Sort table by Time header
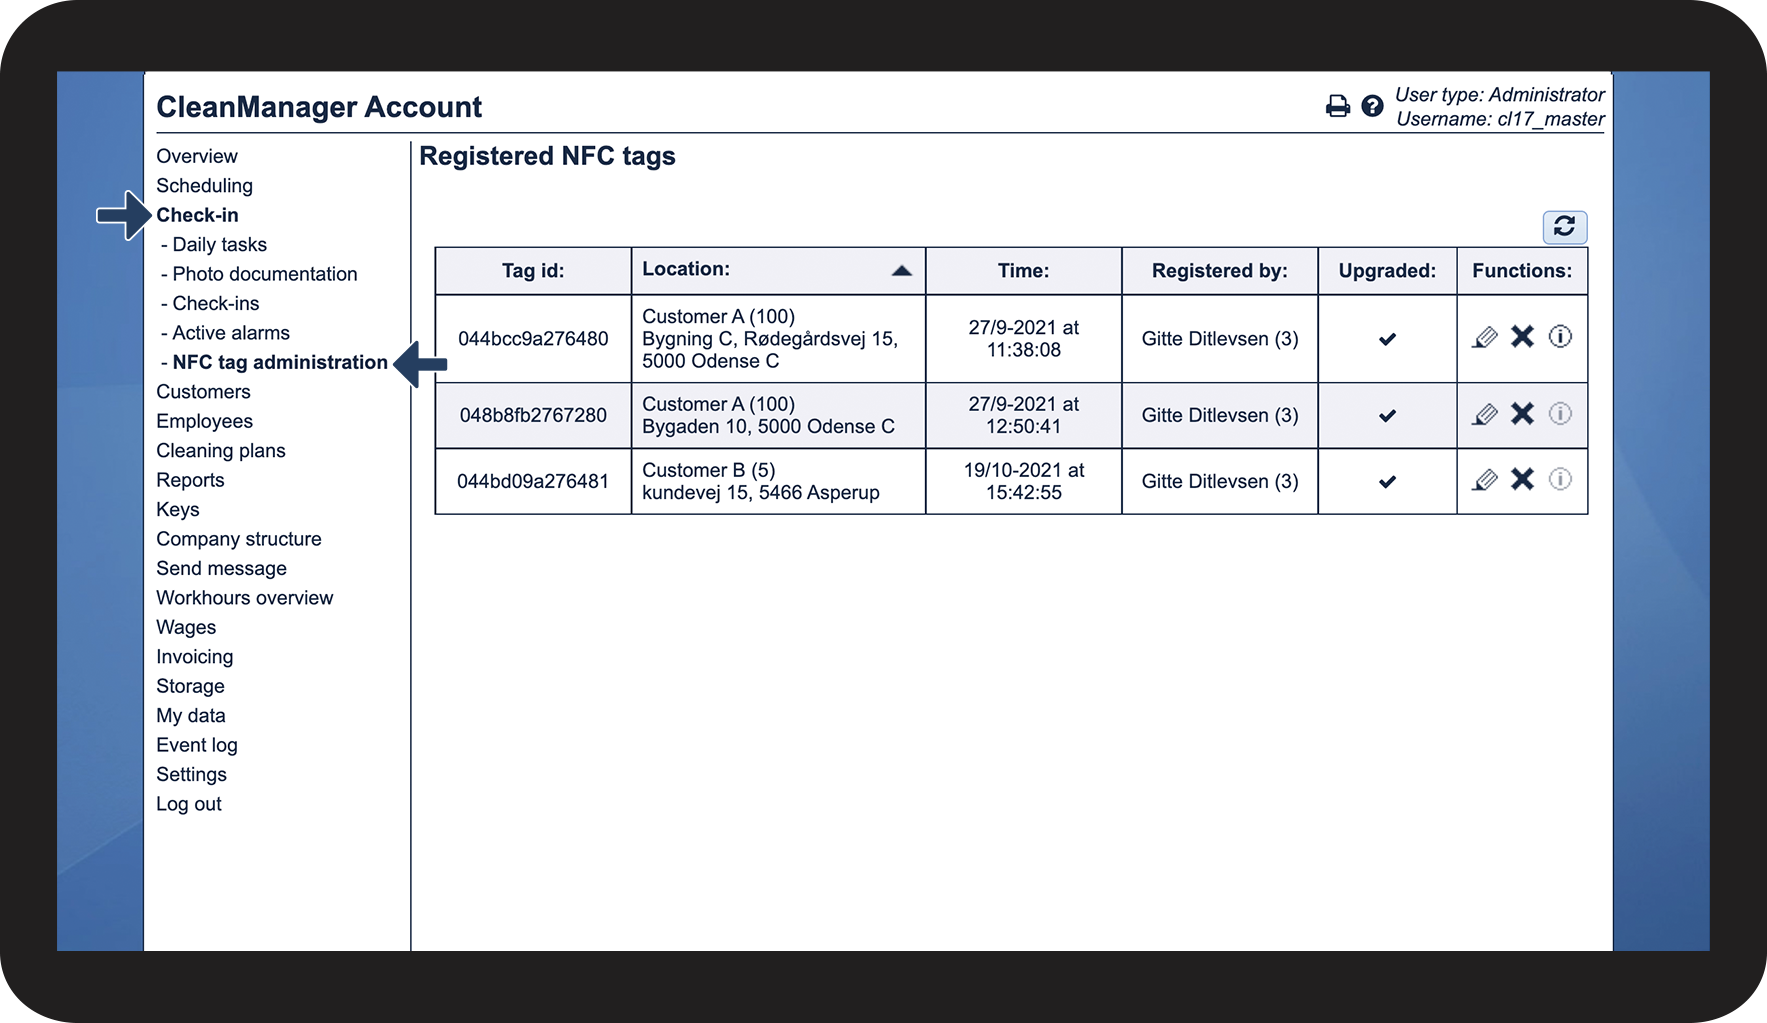Image resolution: width=1767 pixels, height=1023 pixels. 1023,271
